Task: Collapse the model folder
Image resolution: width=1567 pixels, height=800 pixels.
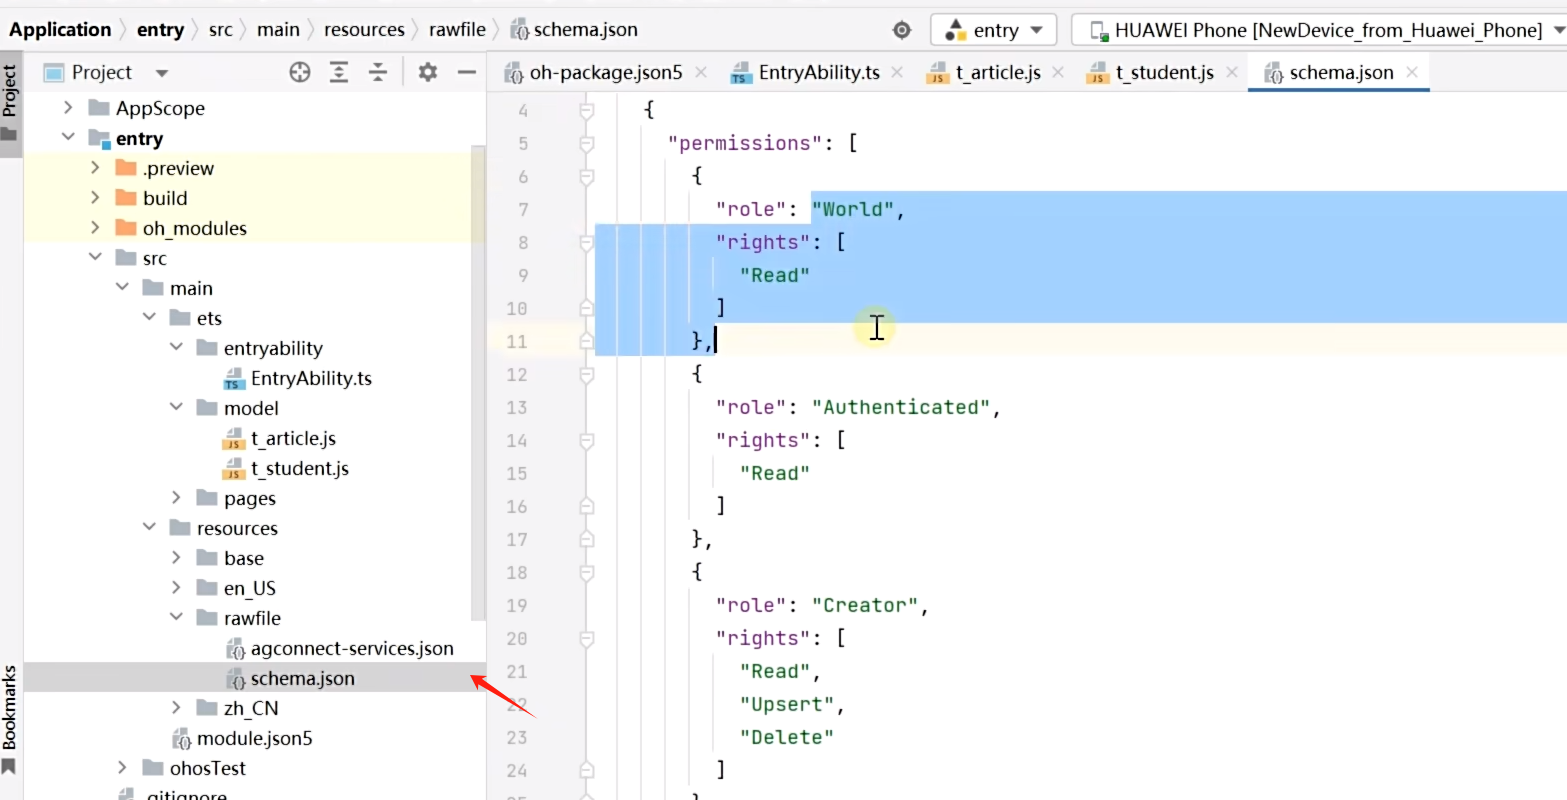Action: (176, 408)
